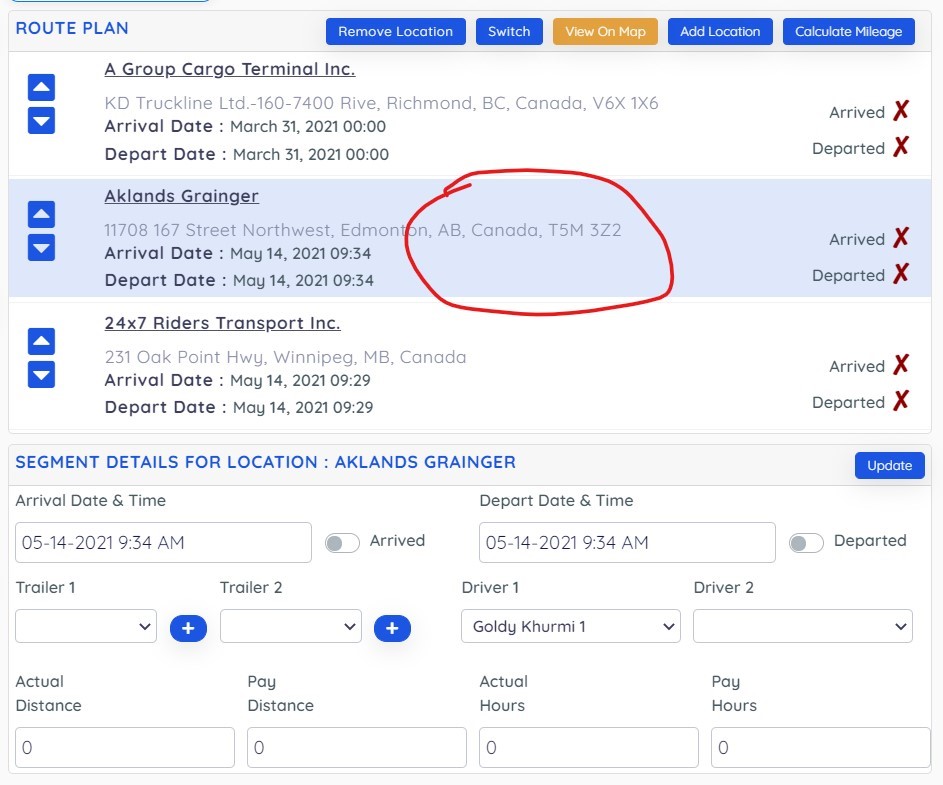
Task: Click the View On Map button
Action: 605,31
